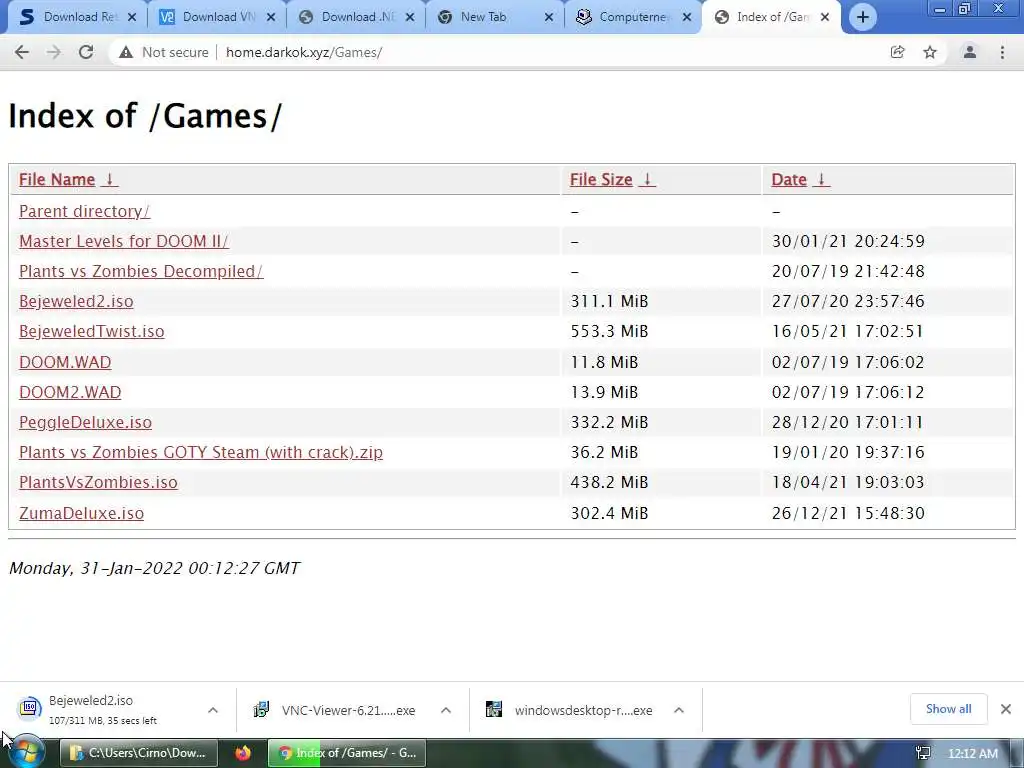Open the Chrome profile icon
Image resolution: width=1024 pixels, height=768 pixels.
(970, 52)
